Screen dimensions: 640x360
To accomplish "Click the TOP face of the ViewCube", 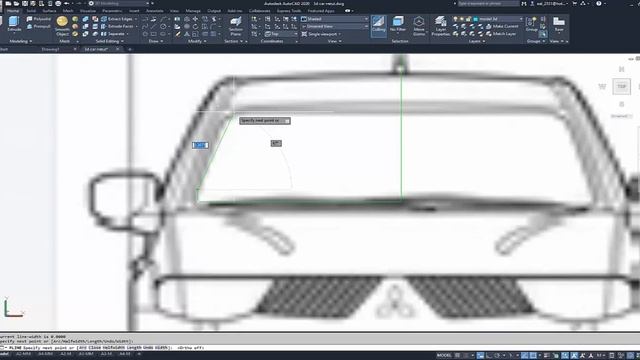I will [x=621, y=86].
